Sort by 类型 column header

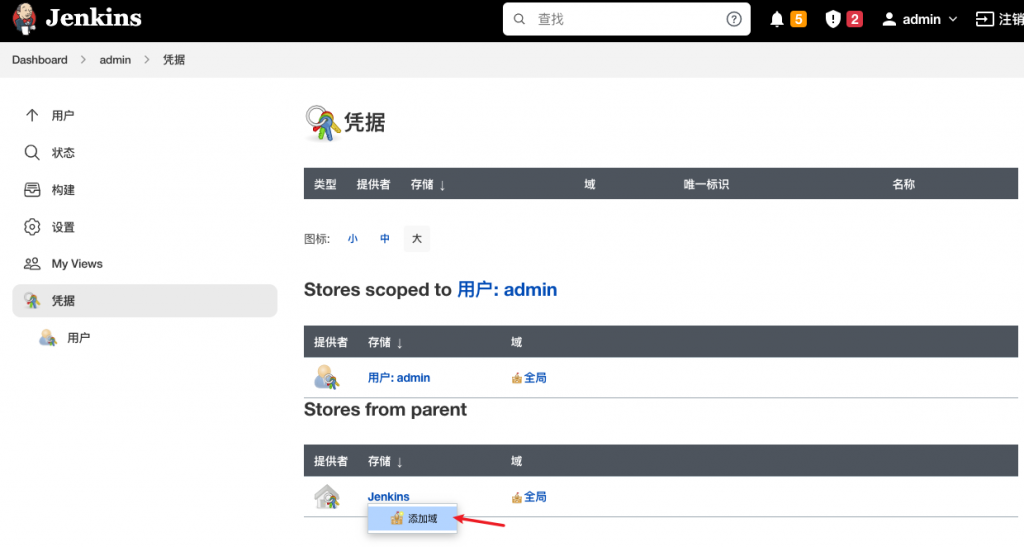(x=325, y=184)
